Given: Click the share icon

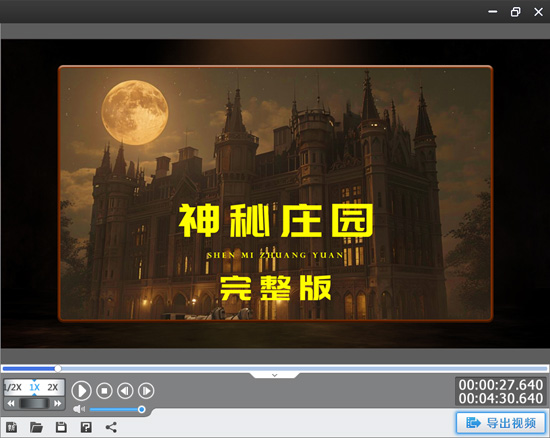Looking at the screenshot, I should tap(111, 427).
